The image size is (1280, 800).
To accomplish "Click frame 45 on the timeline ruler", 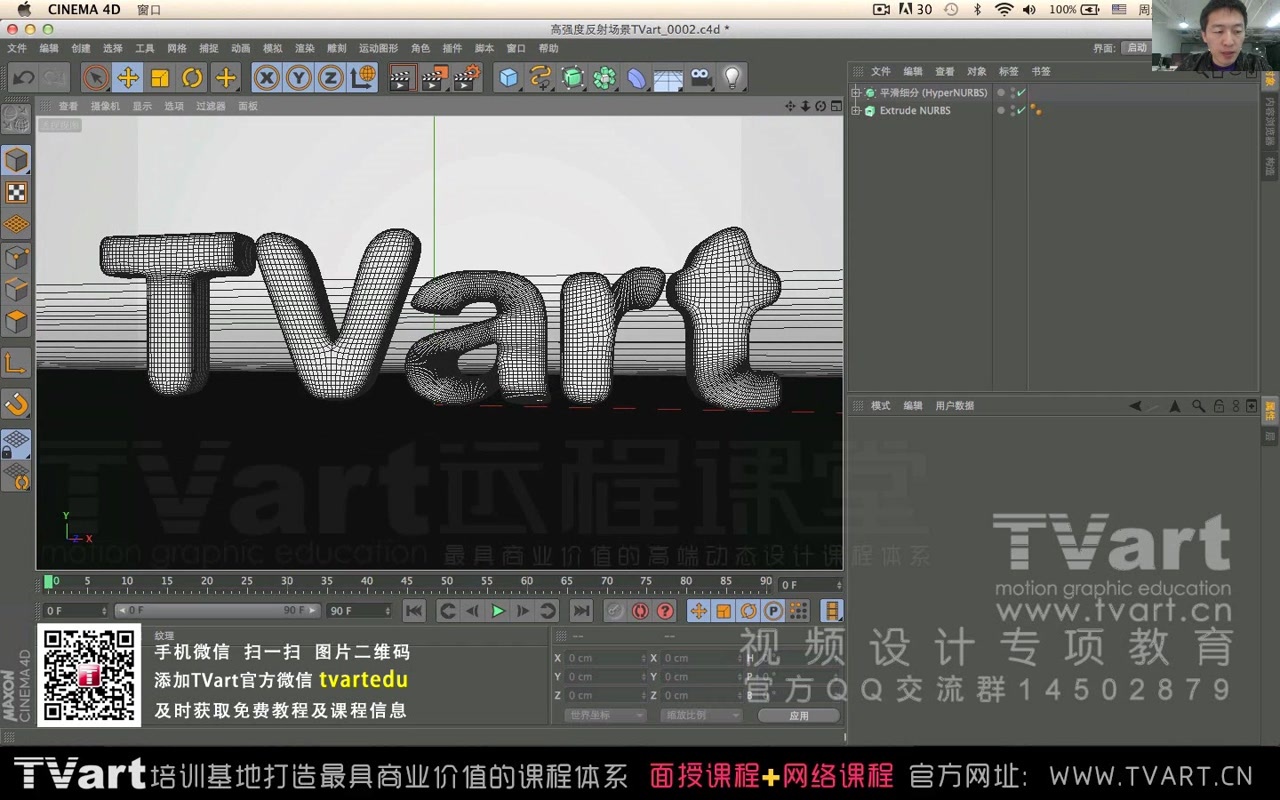I will coord(407,581).
